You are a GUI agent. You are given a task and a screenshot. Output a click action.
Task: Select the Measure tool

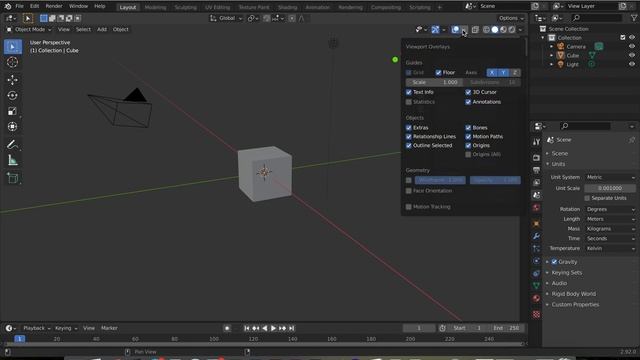[x=13, y=160]
